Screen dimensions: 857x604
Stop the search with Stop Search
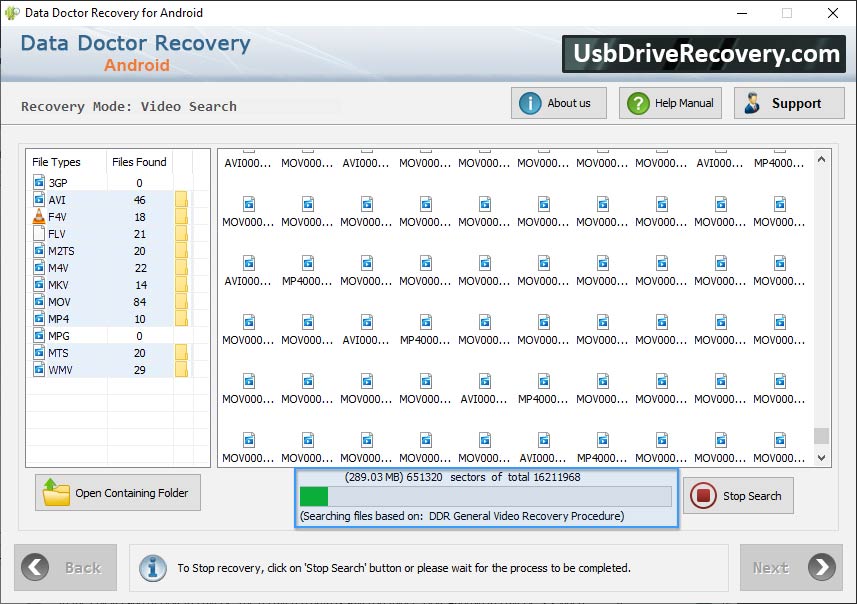pyautogui.click(x=738, y=496)
